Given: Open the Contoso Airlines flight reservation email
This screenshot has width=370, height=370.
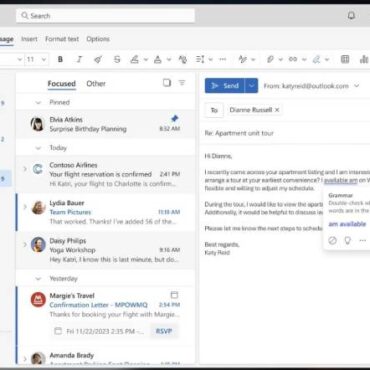Looking at the screenshot, I should pyautogui.click(x=106, y=174).
